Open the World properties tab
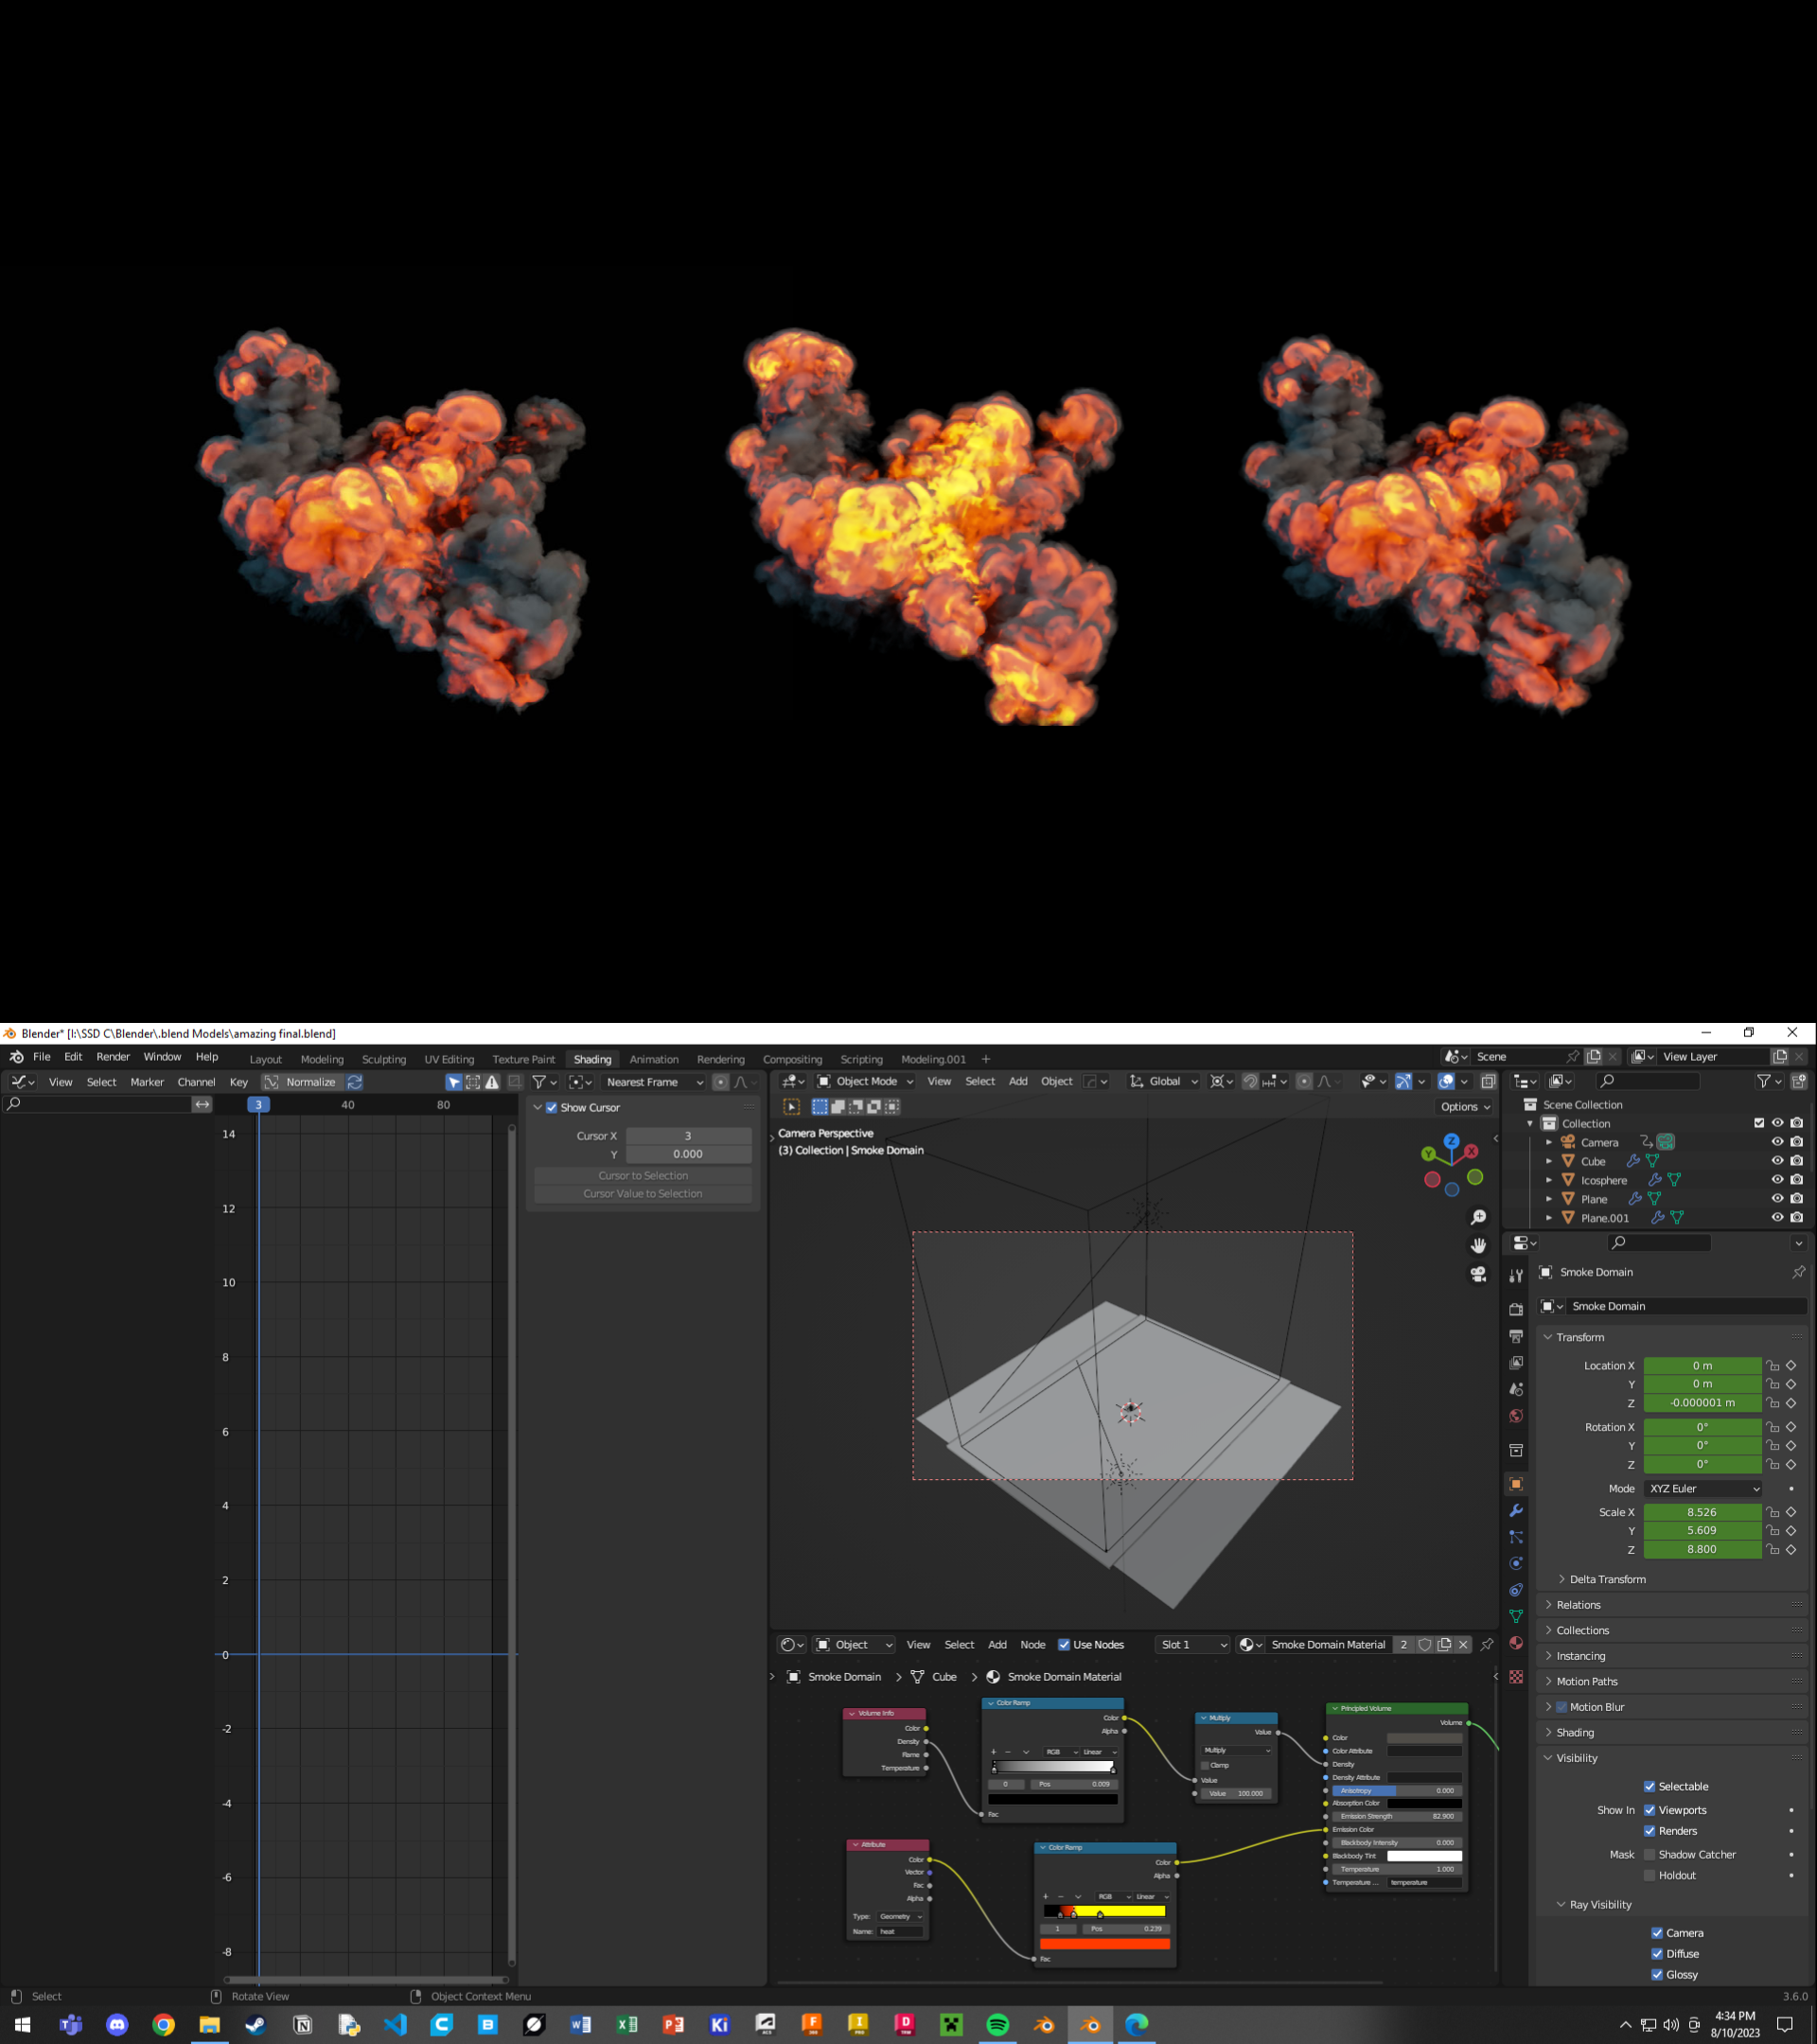 click(x=1516, y=1416)
